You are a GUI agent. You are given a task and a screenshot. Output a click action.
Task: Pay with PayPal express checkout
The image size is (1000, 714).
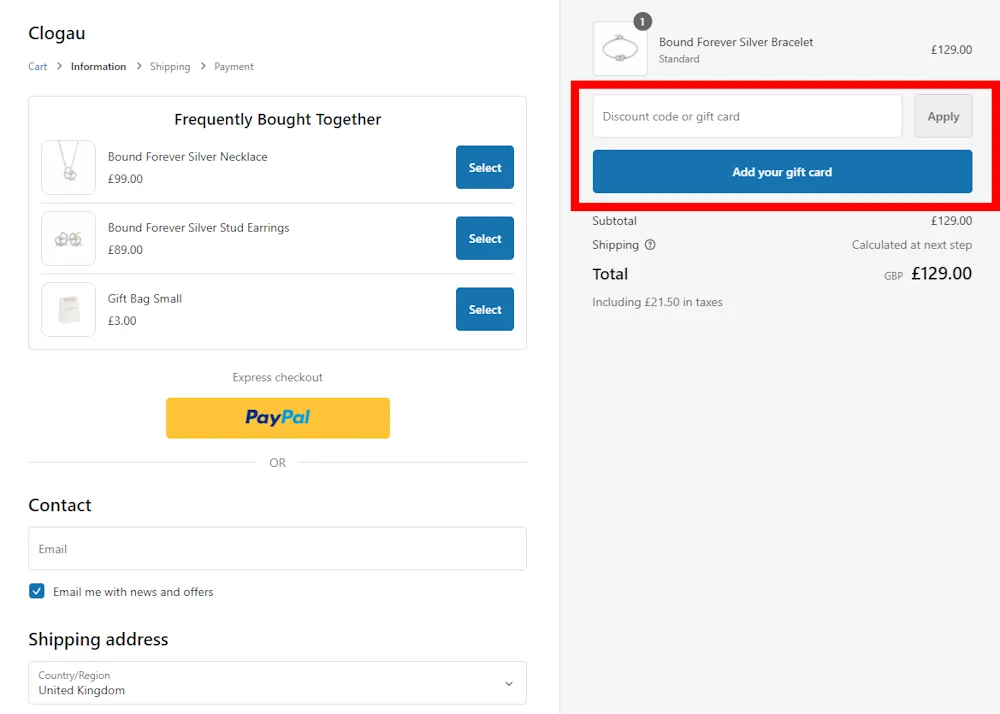[278, 418]
